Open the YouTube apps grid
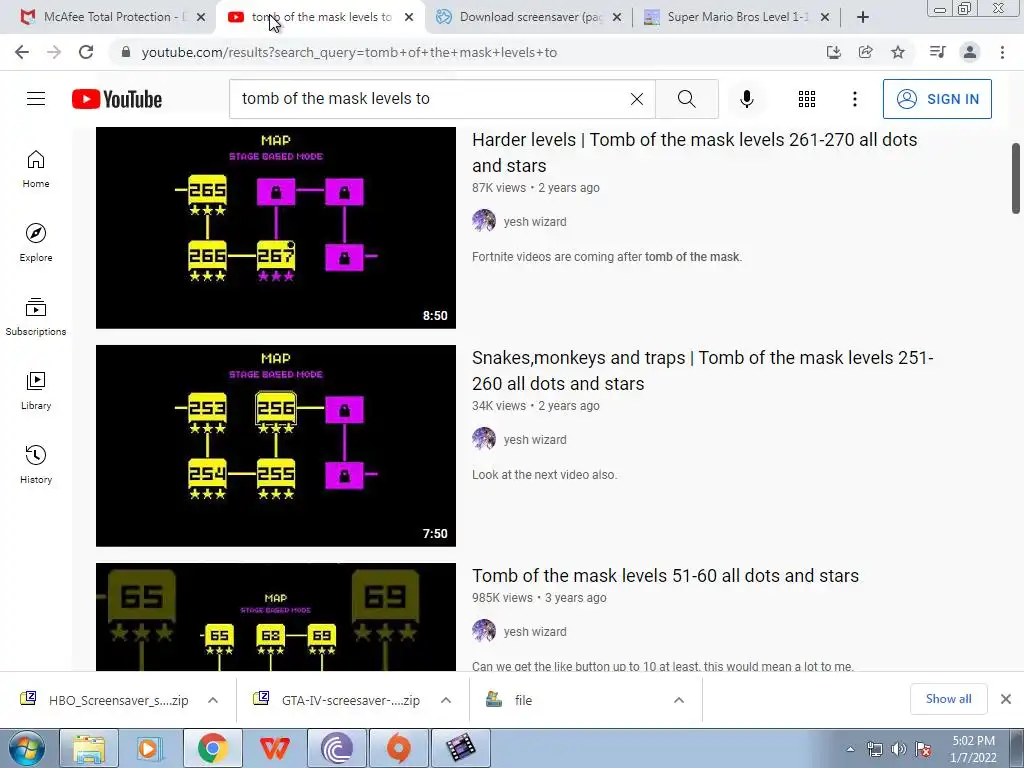The width and height of the screenshot is (1024, 768). [x=807, y=99]
